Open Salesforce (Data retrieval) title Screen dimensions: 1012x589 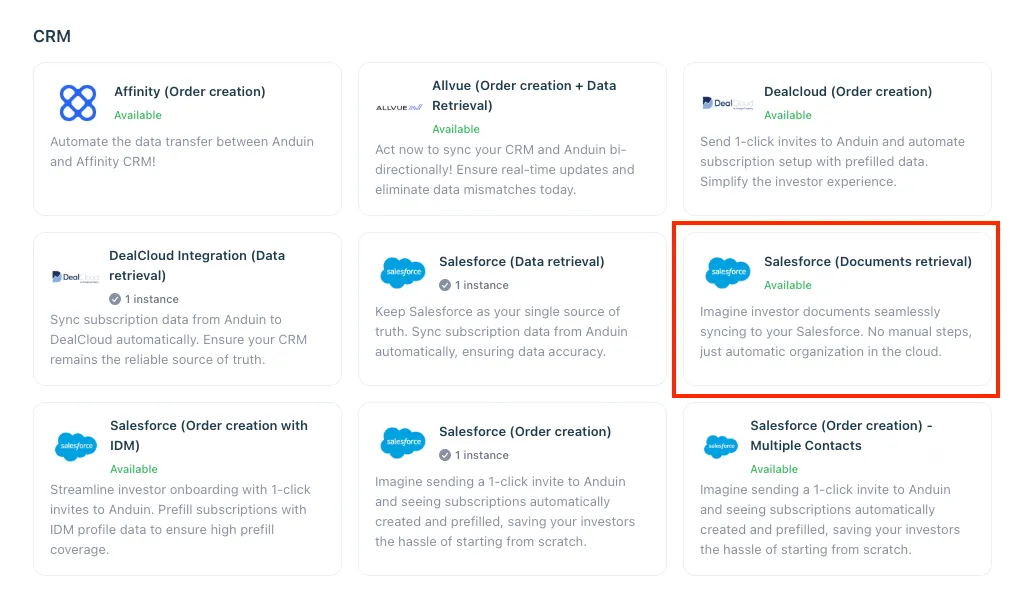click(x=521, y=261)
